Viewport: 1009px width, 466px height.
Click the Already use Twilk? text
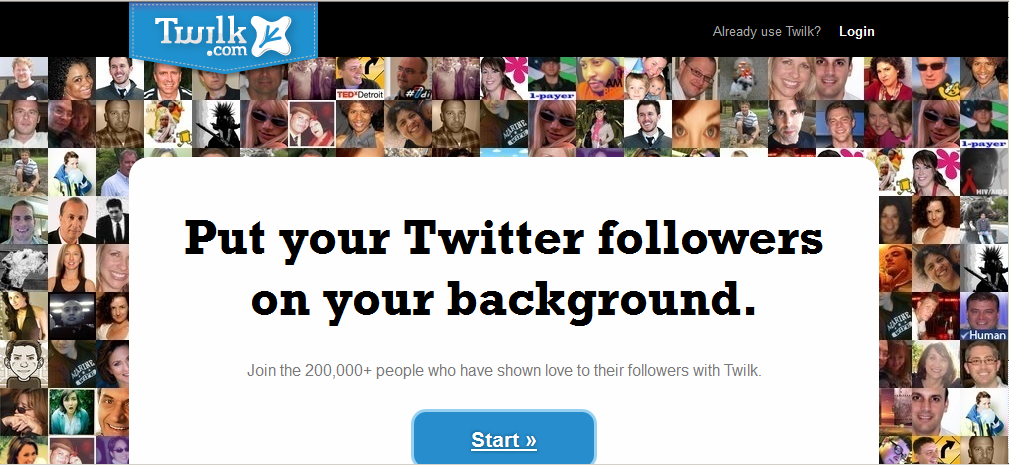766,32
